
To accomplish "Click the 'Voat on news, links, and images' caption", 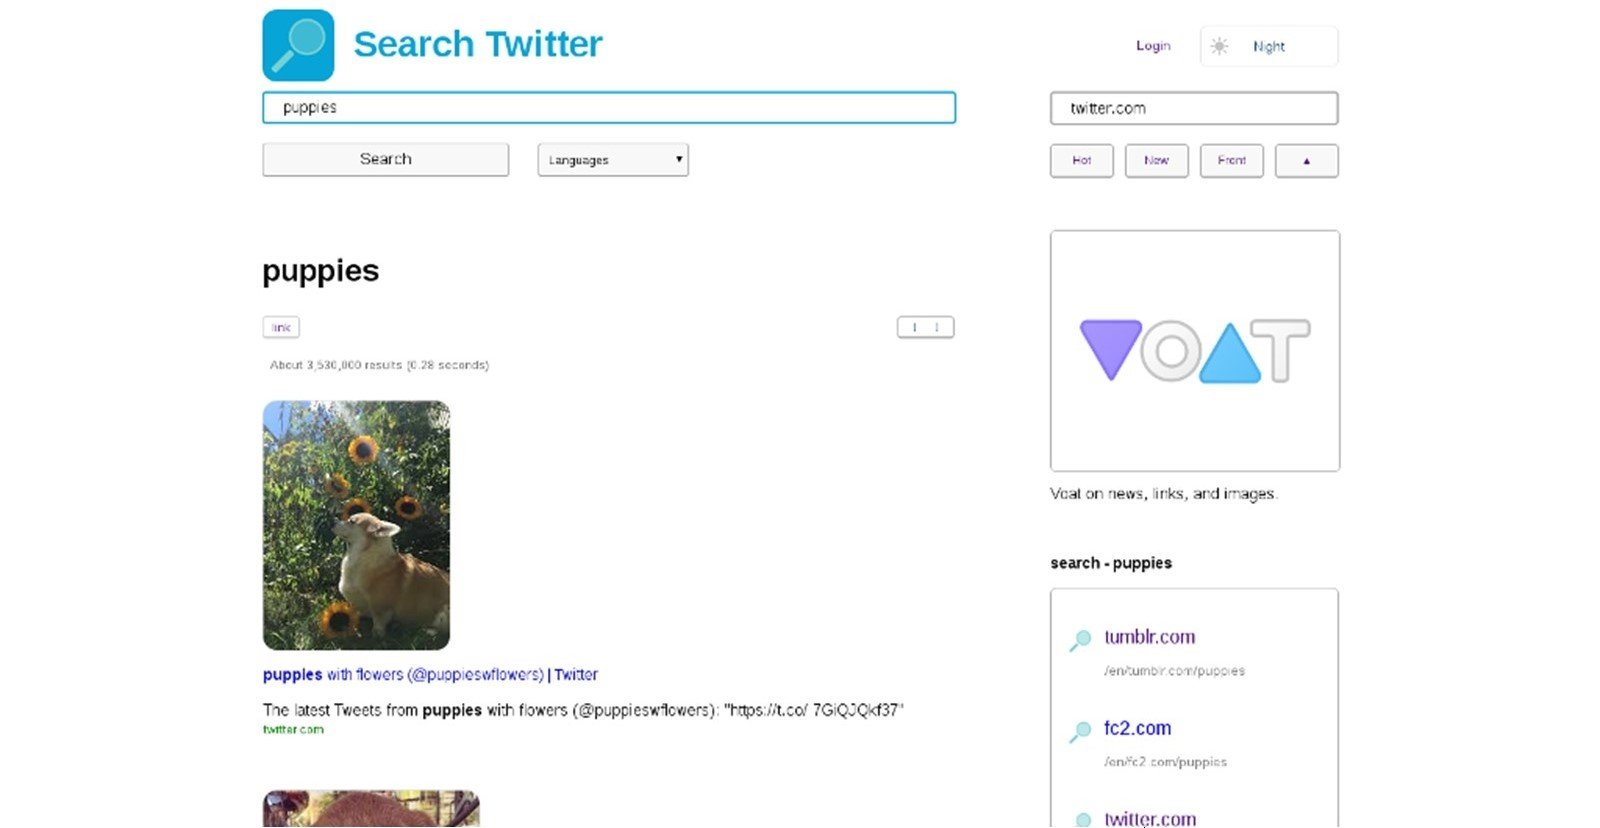I will [1164, 494].
